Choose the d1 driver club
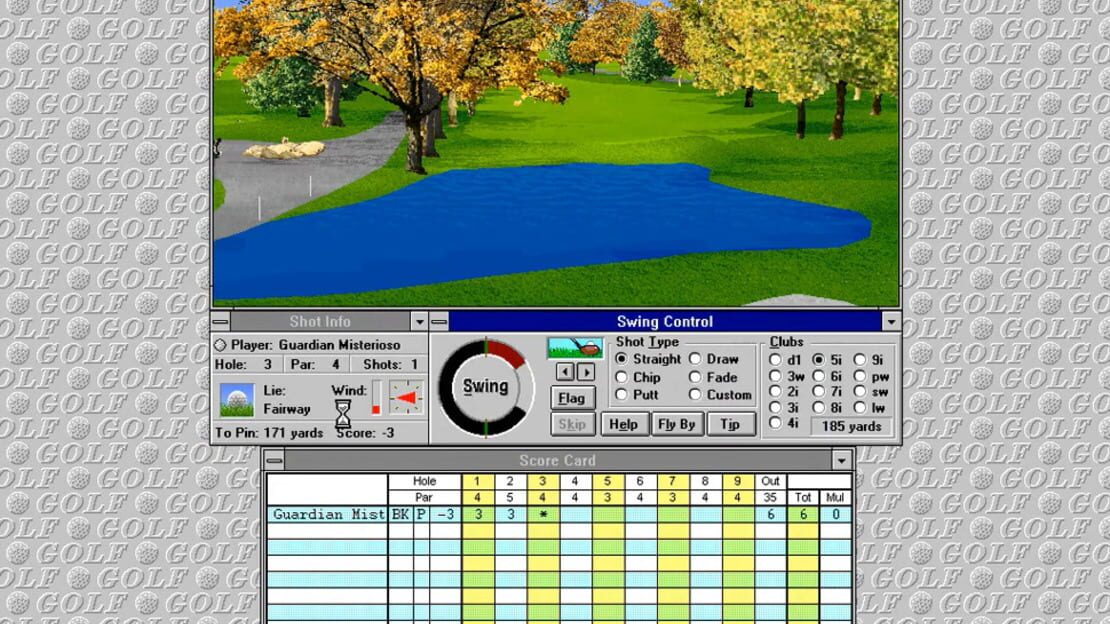Image resolution: width=1110 pixels, height=624 pixels. 785,360
